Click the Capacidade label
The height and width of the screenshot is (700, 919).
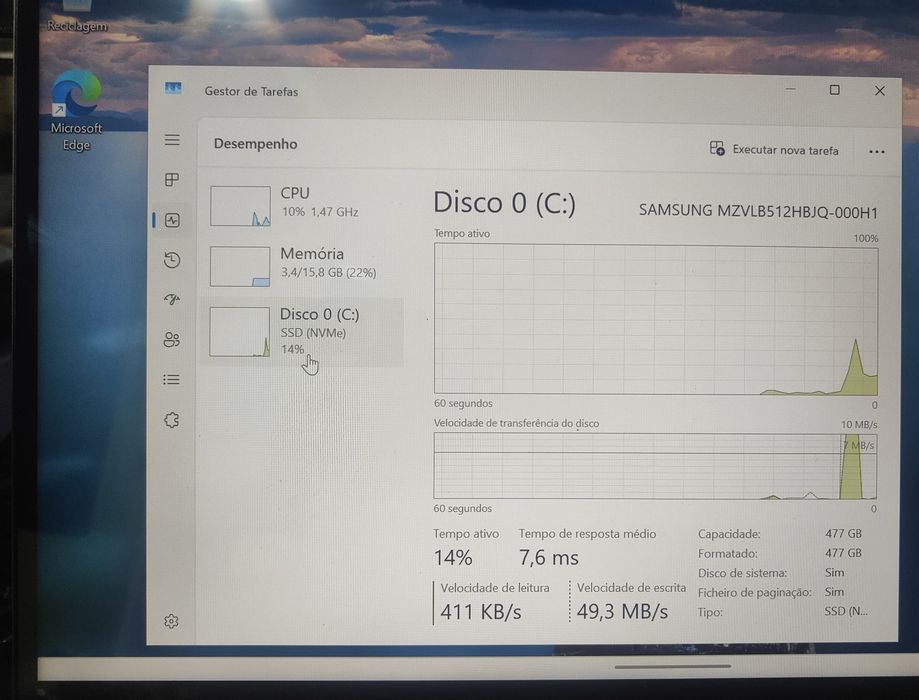click(729, 534)
